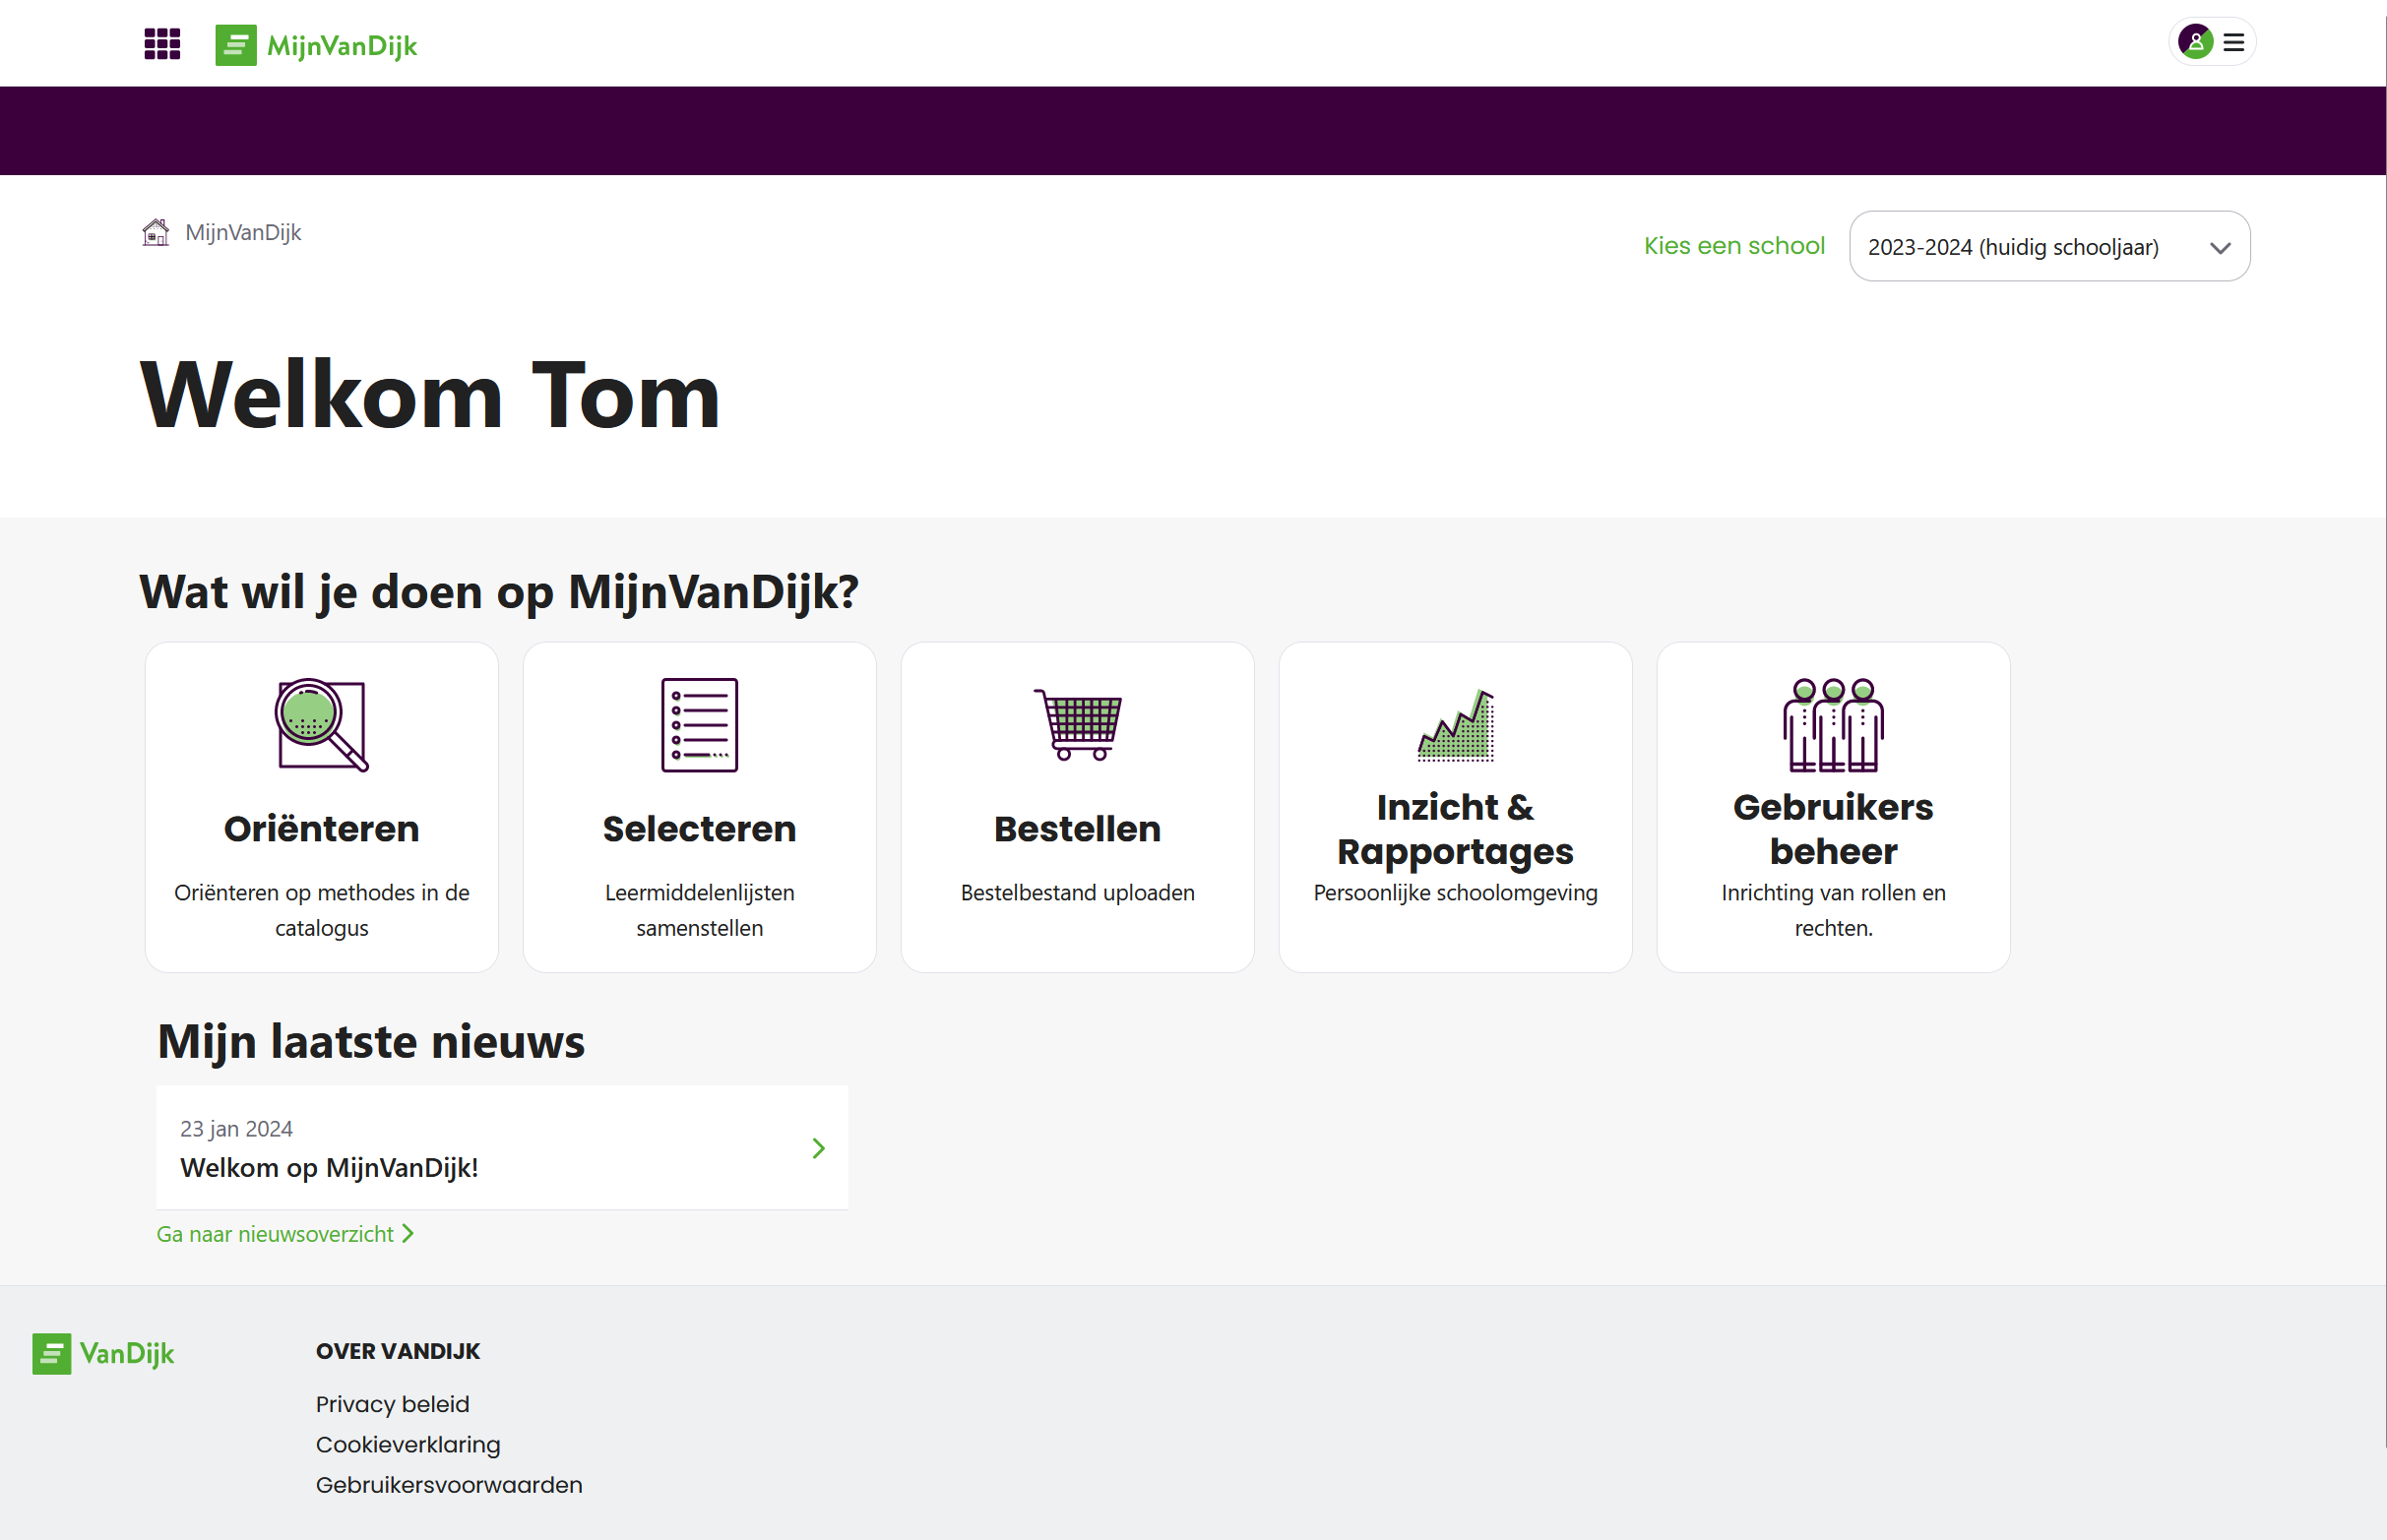Click the Bestellen shopping cart icon
Image resolution: width=2387 pixels, height=1540 pixels.
[1077, 725]
